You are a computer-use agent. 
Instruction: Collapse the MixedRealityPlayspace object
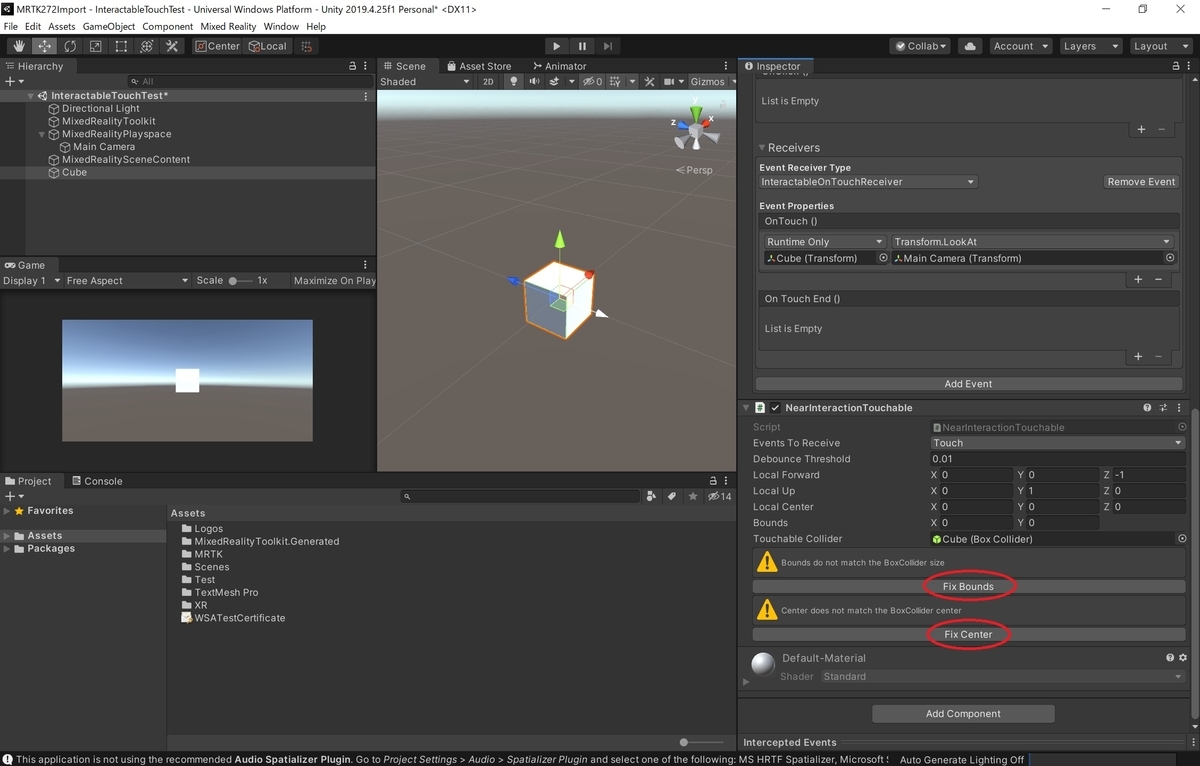(42, 134)
